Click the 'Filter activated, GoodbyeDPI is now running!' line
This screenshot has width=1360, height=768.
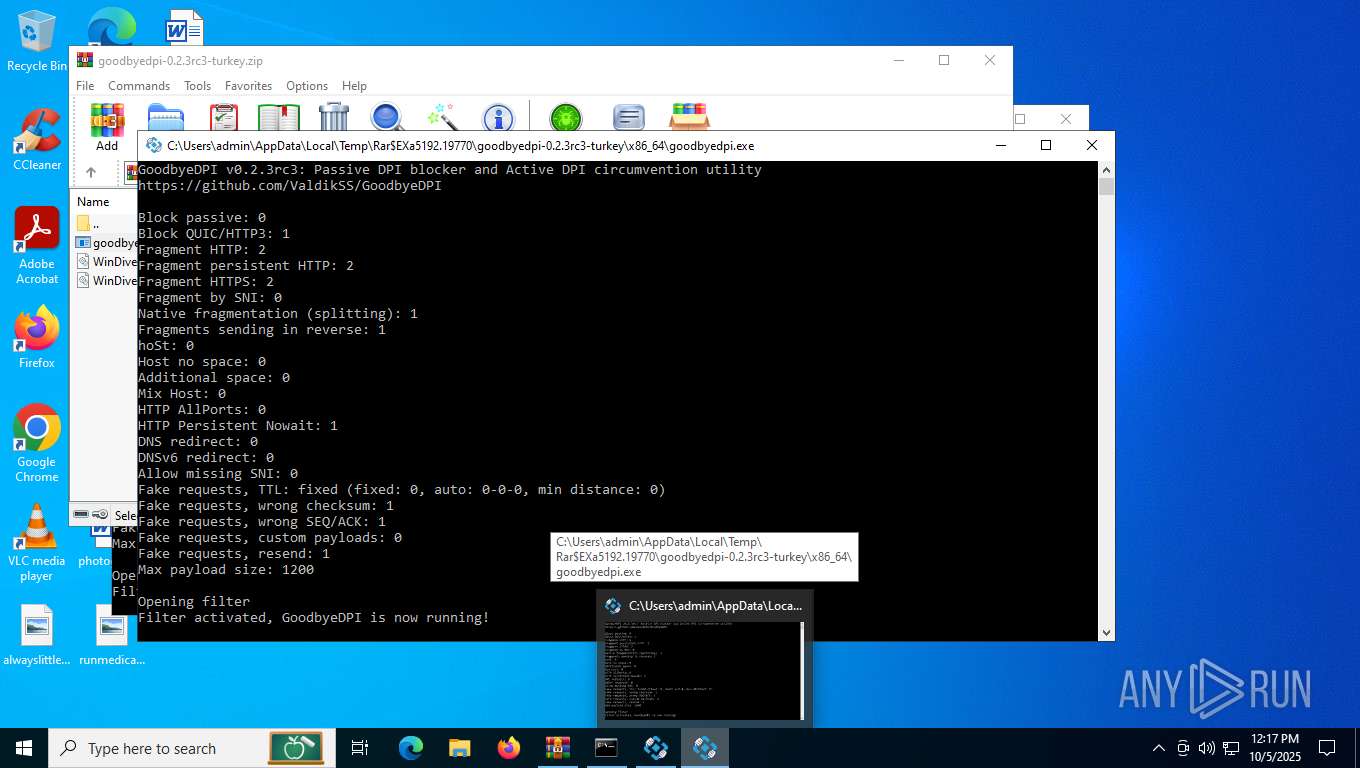coord(314,618)
